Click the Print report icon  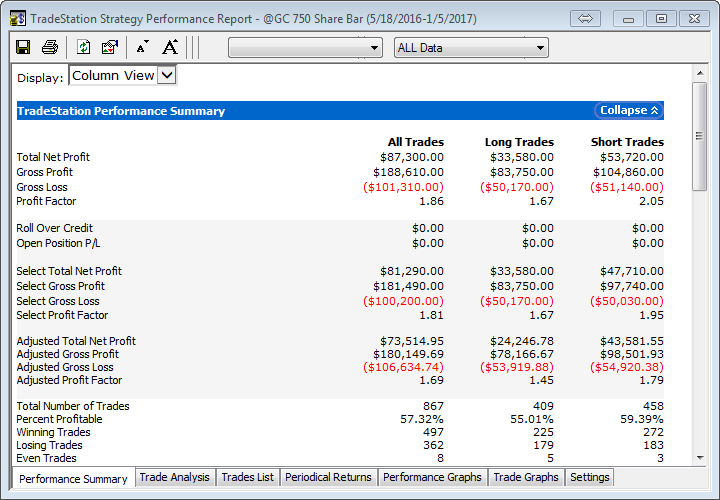pos(50,47)
